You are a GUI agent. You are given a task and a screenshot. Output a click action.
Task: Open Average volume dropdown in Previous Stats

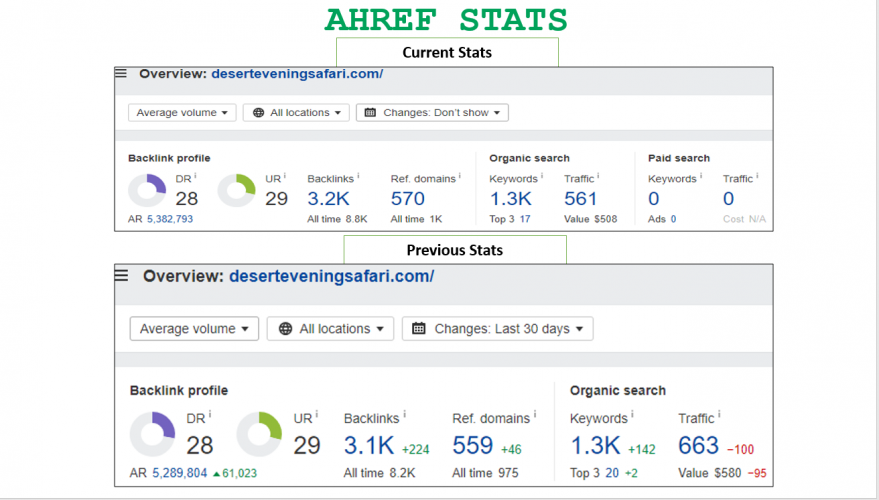pyautogui.click(x=194, y=328)
